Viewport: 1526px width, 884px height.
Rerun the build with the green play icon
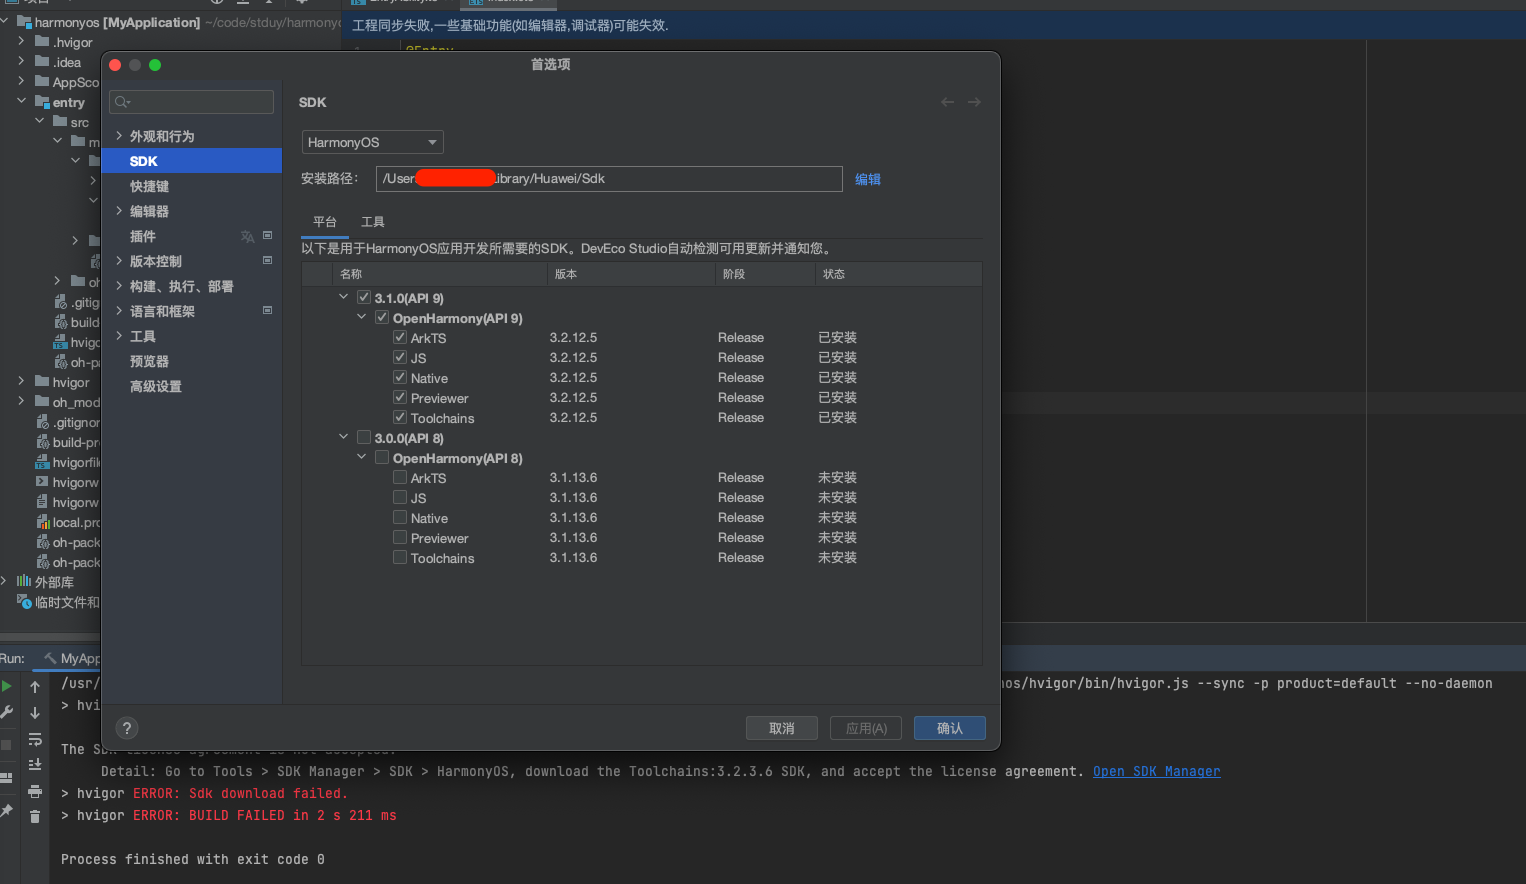[x=7, y=686]
